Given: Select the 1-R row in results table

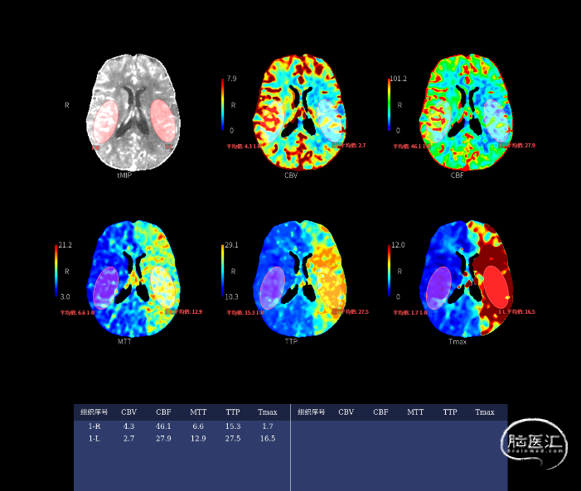Looking at the screenshot, I should click(x=182, y=426).
